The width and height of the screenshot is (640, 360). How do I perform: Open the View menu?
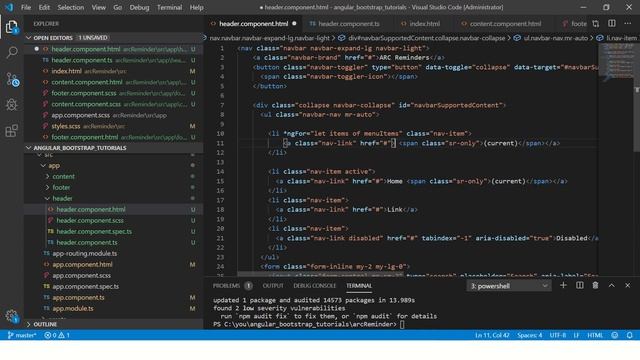[98, 7]
